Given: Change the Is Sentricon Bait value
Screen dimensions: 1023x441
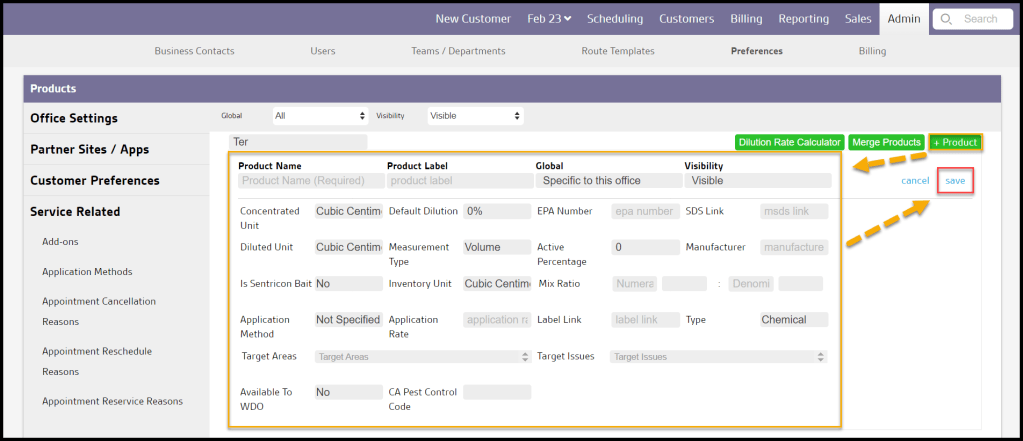Looking at the screenshot, I should tap(348, 284).
